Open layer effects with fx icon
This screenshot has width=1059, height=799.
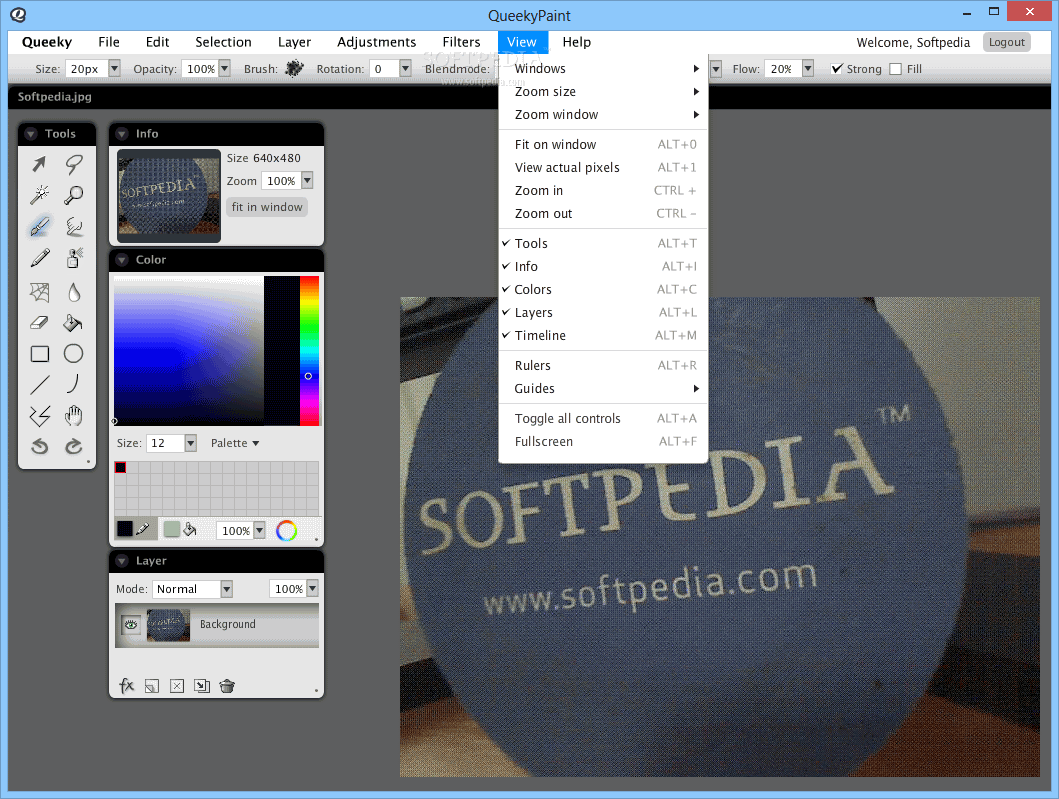point(126,686)
